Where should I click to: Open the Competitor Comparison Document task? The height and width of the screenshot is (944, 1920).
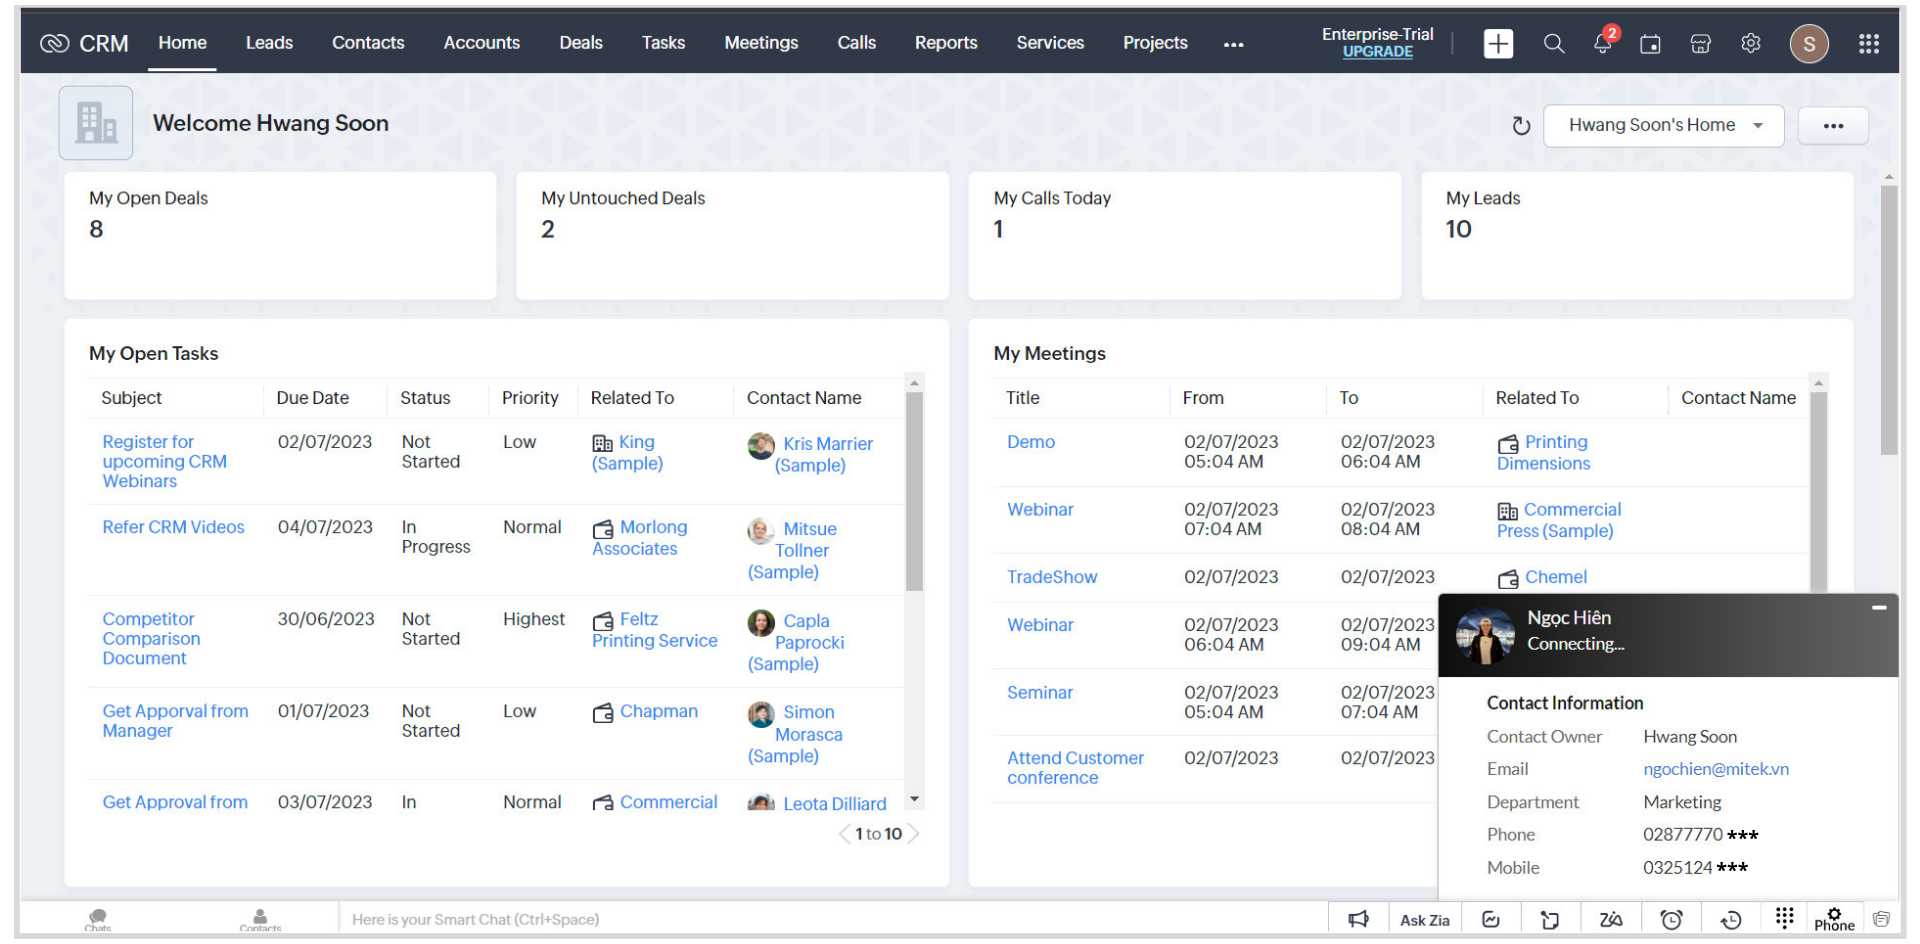(x=151, y=639)
